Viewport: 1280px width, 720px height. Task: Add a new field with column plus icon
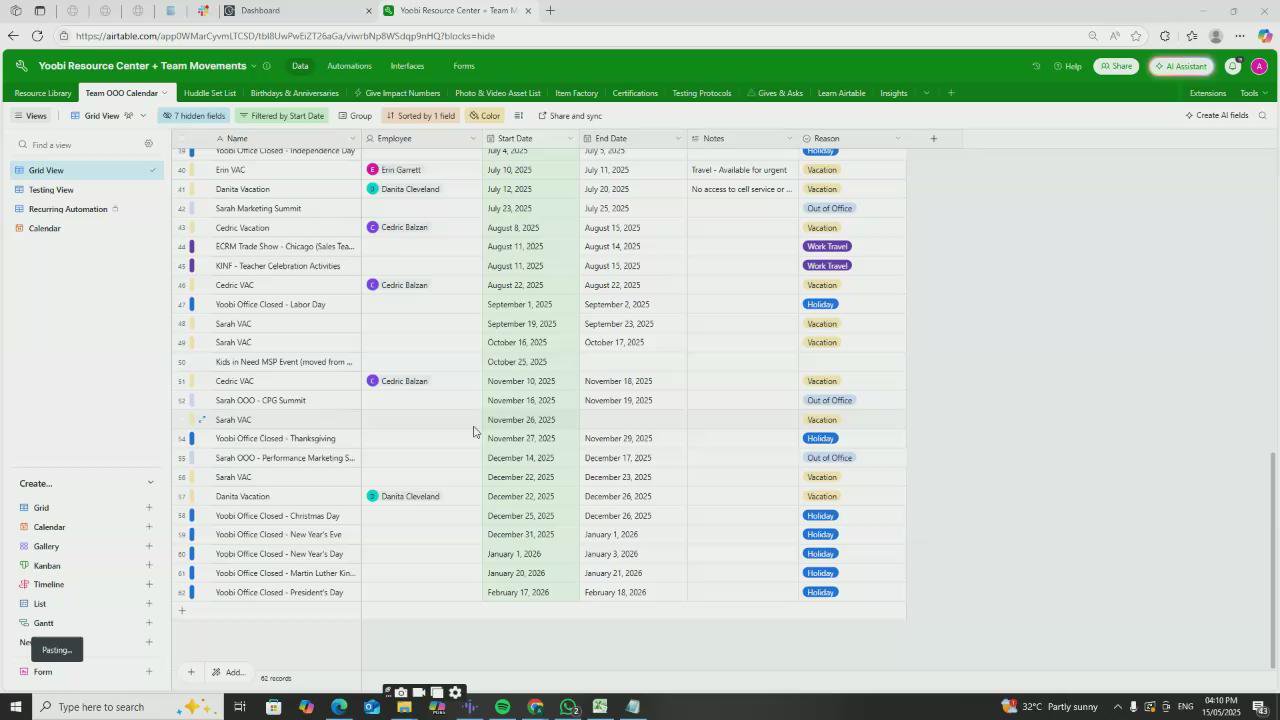coord(934,139)
